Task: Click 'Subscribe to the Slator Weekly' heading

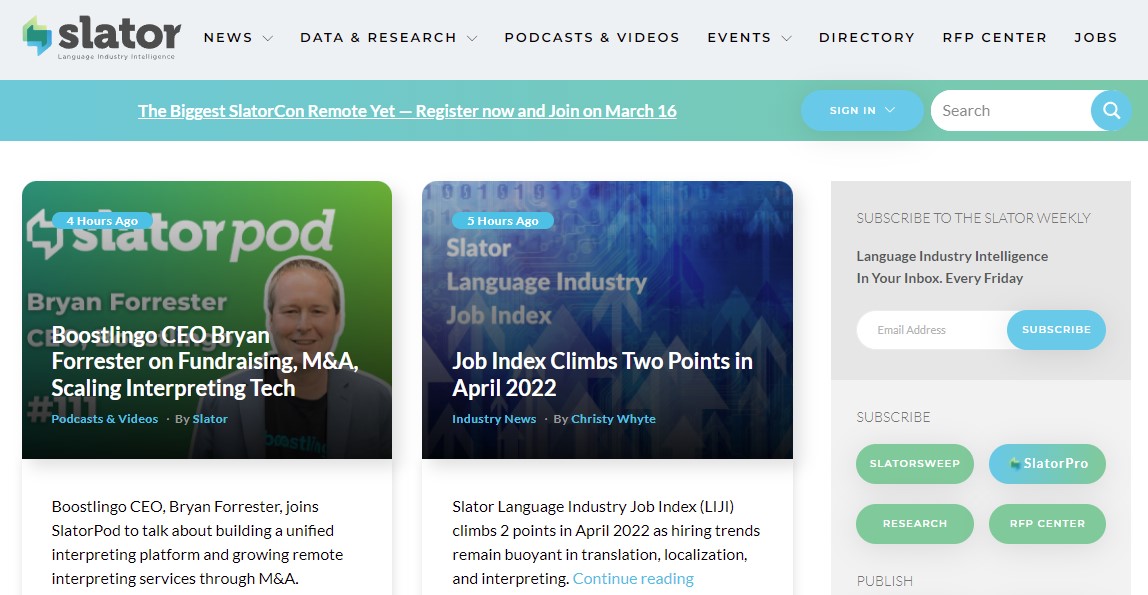Action: click(x=973, y=218)
